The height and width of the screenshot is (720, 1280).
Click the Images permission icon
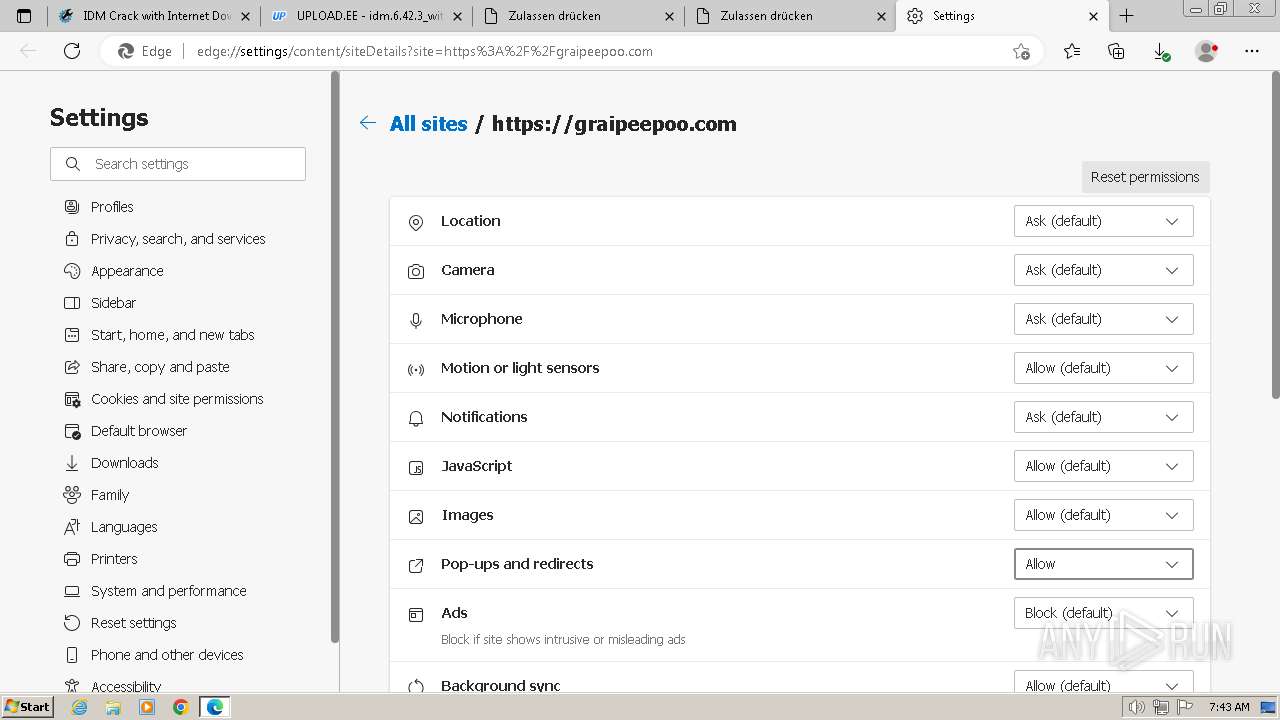click(x=416, y=516)
